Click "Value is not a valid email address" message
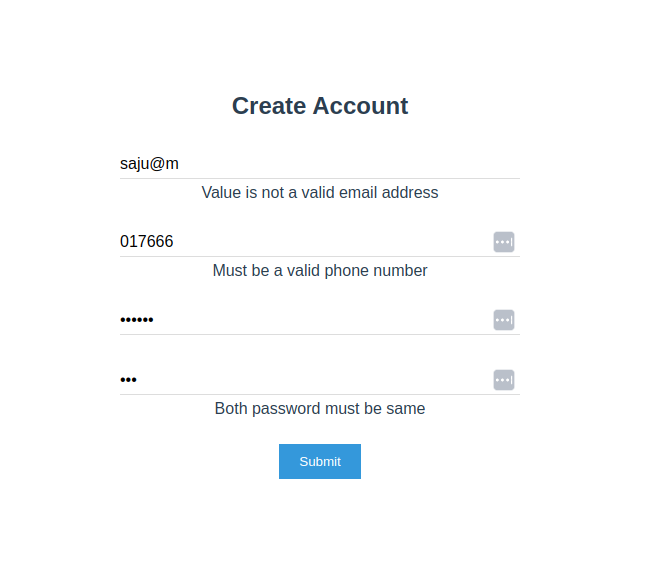 pos(320,192)
